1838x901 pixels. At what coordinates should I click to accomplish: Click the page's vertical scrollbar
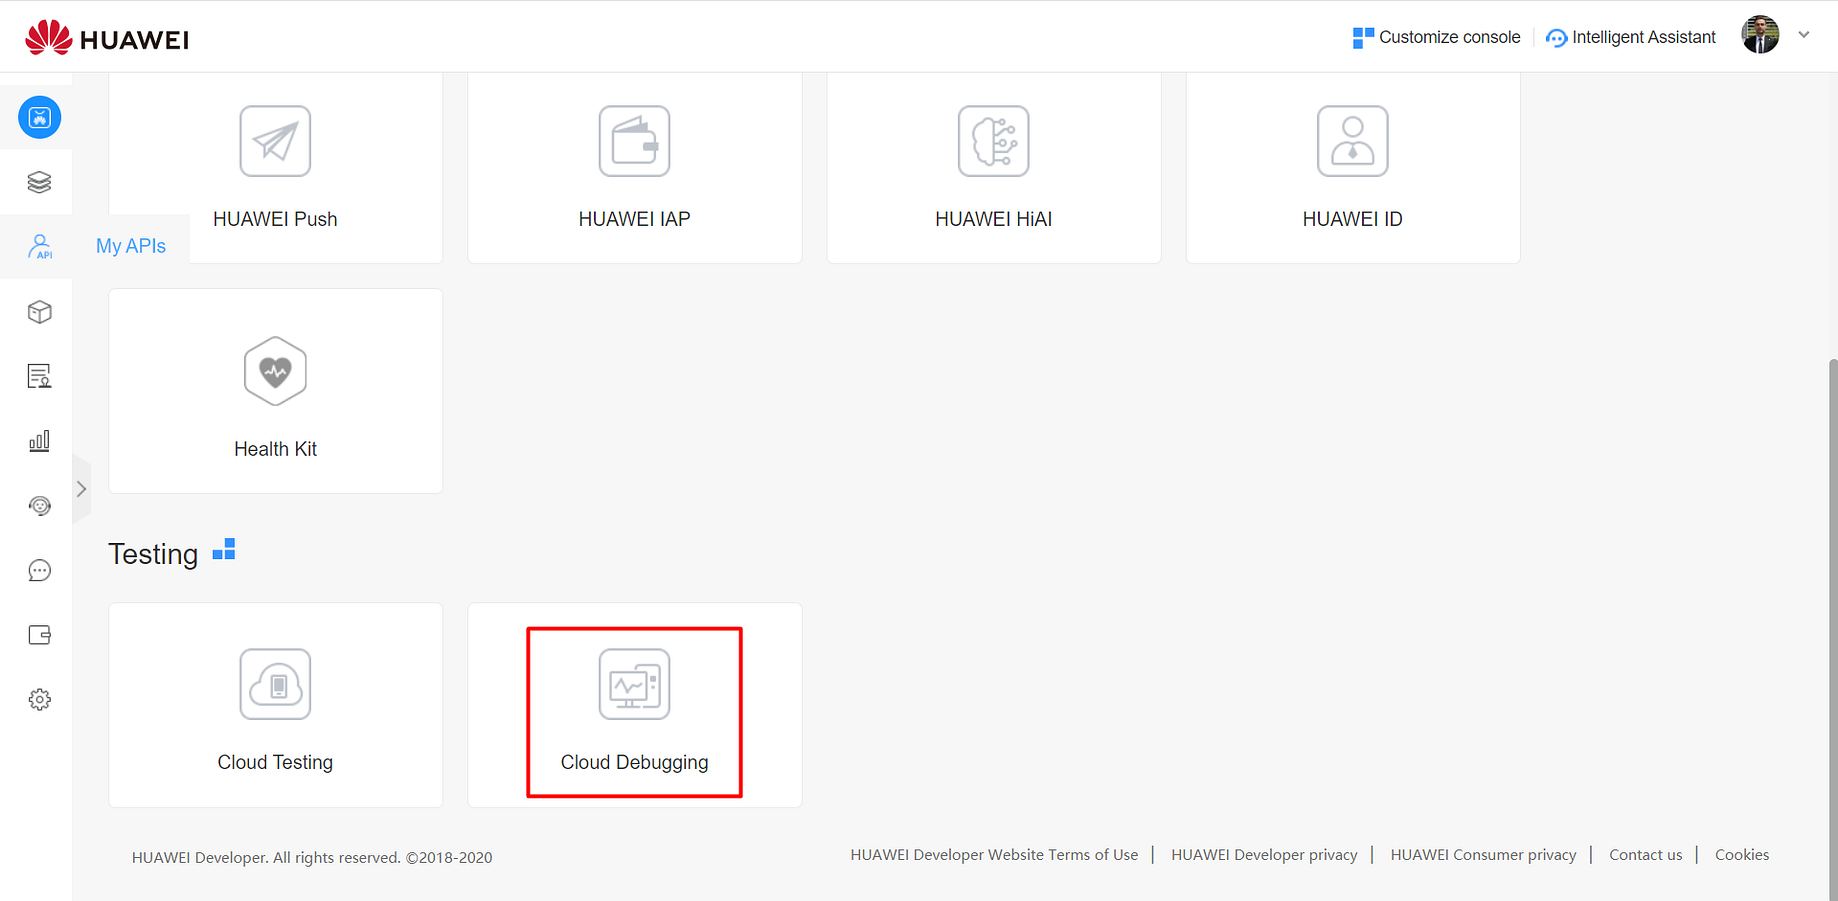pos(1832,628)
